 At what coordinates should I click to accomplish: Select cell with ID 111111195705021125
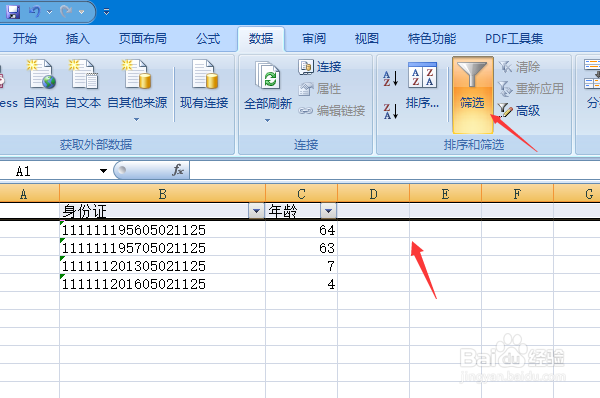click(x=162, y=248)
